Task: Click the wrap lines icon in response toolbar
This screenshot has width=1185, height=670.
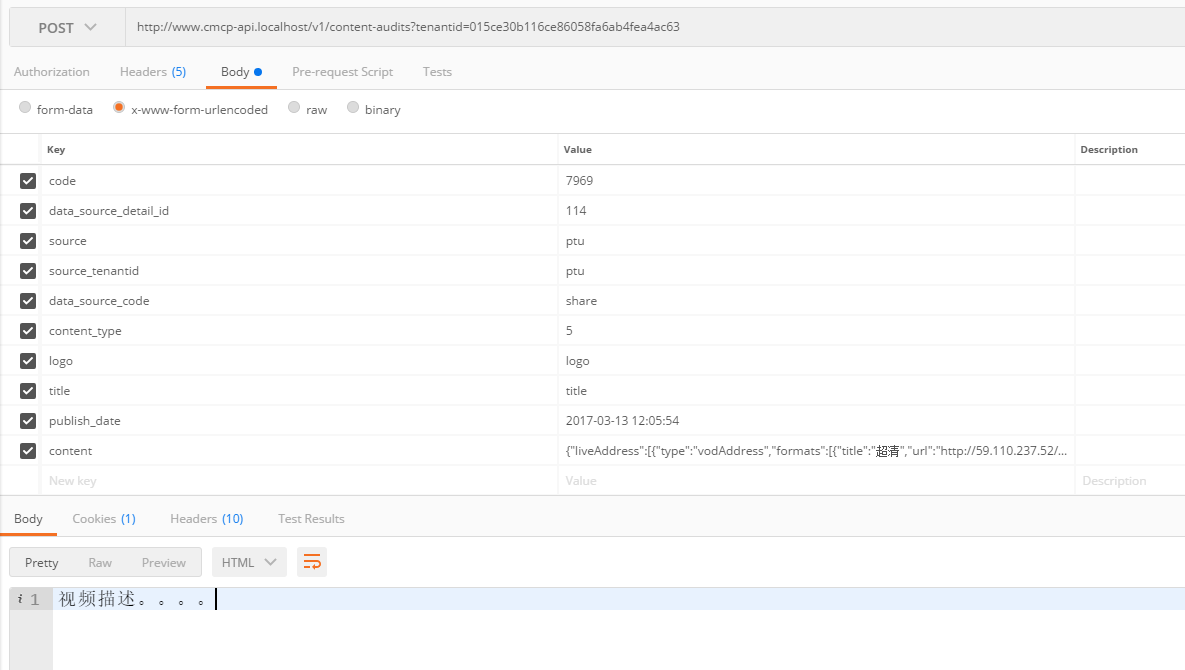Action: [312, 562]
